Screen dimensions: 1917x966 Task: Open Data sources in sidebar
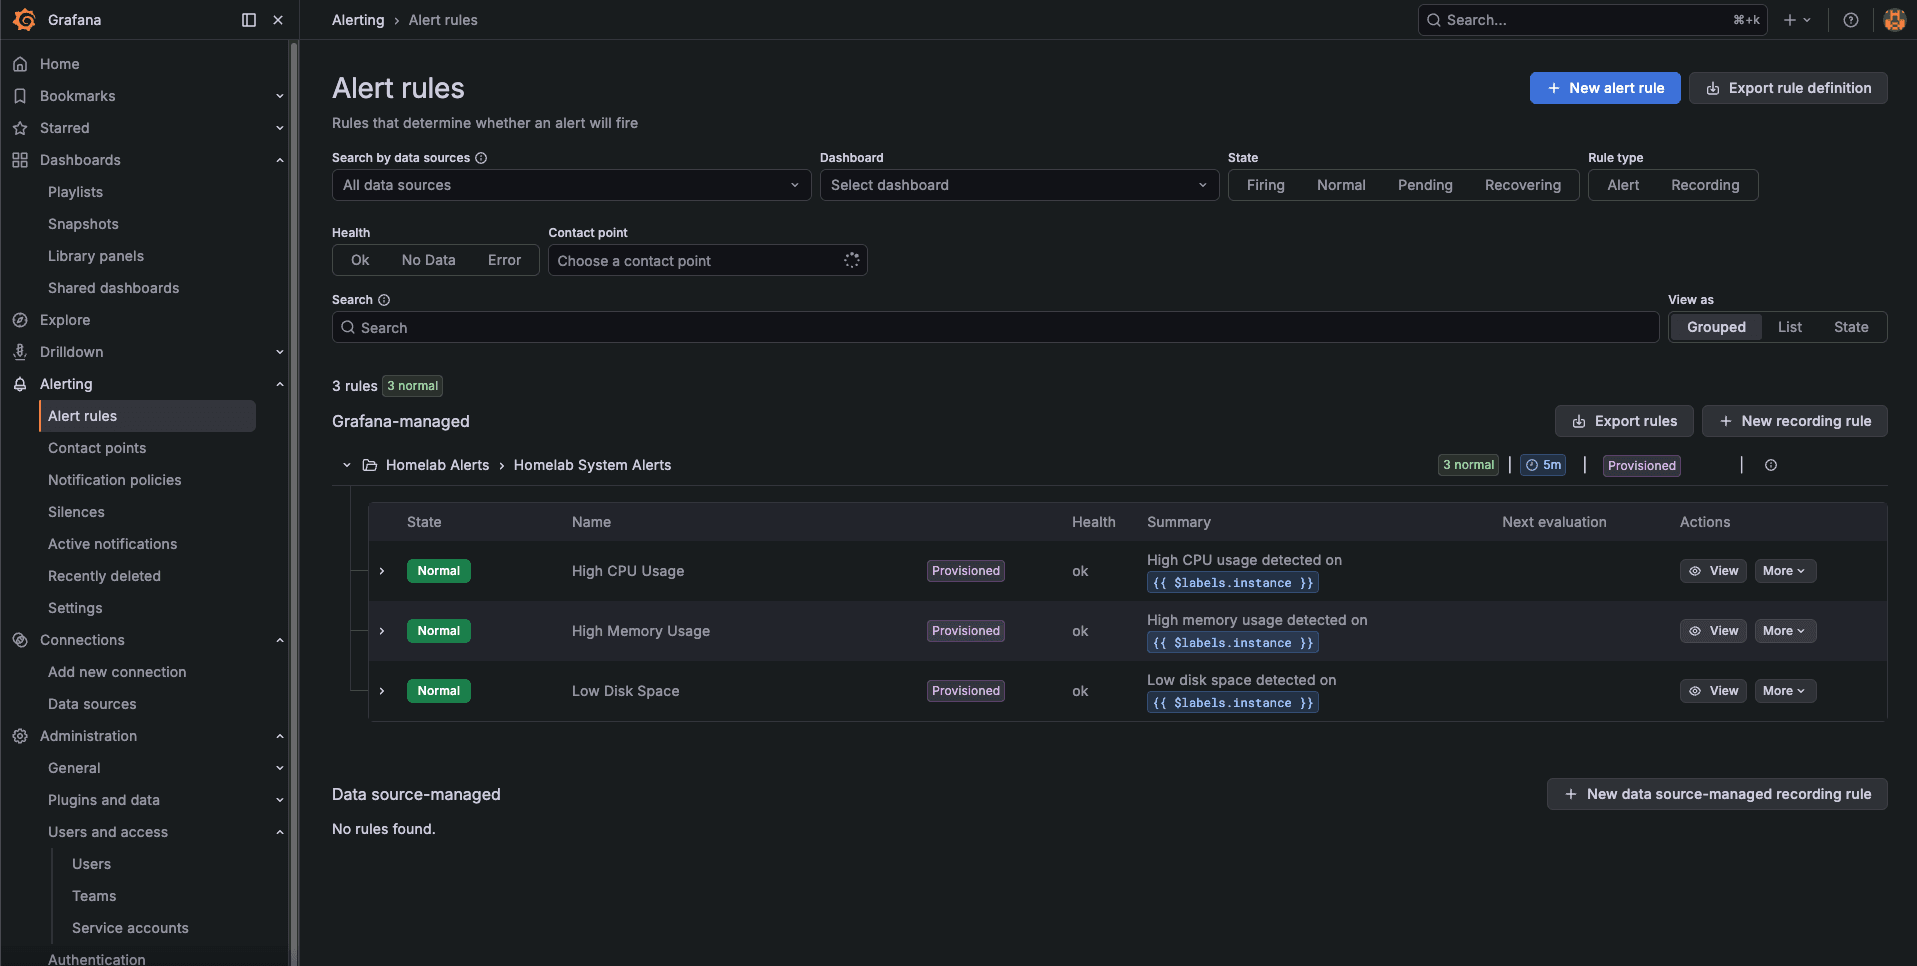92,704
